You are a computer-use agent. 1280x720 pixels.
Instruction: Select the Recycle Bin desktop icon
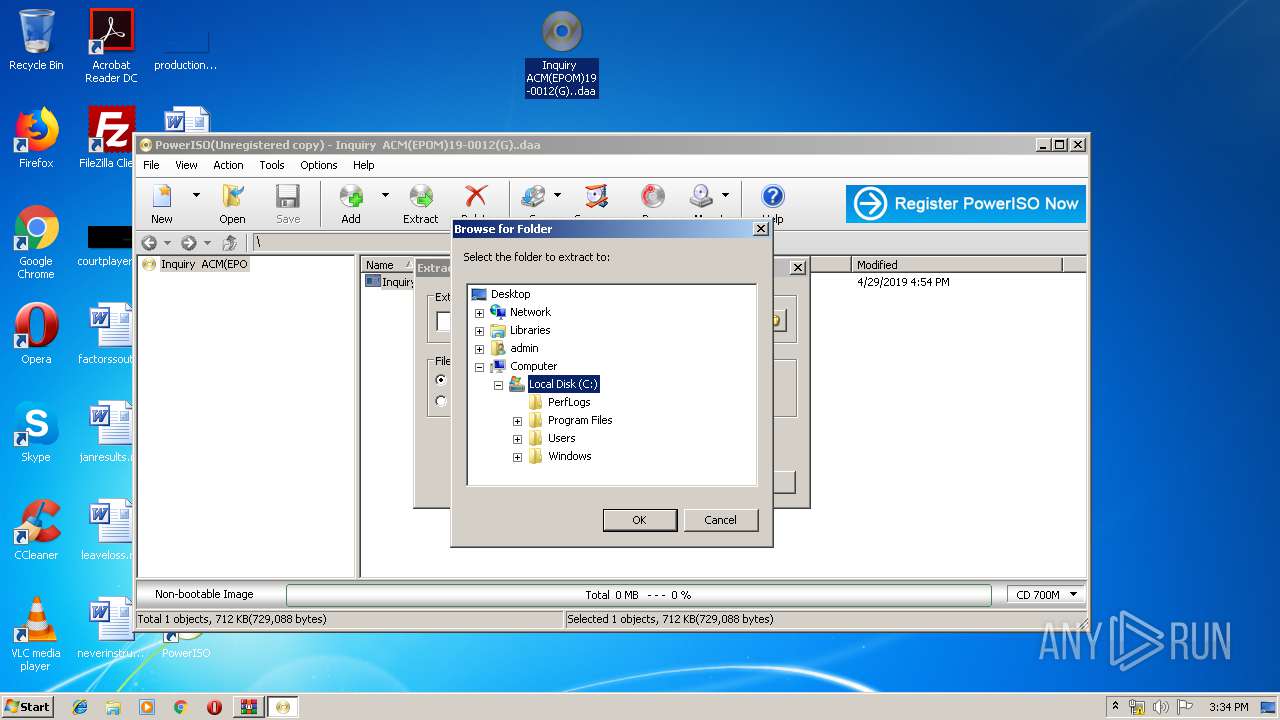(36, 40)
